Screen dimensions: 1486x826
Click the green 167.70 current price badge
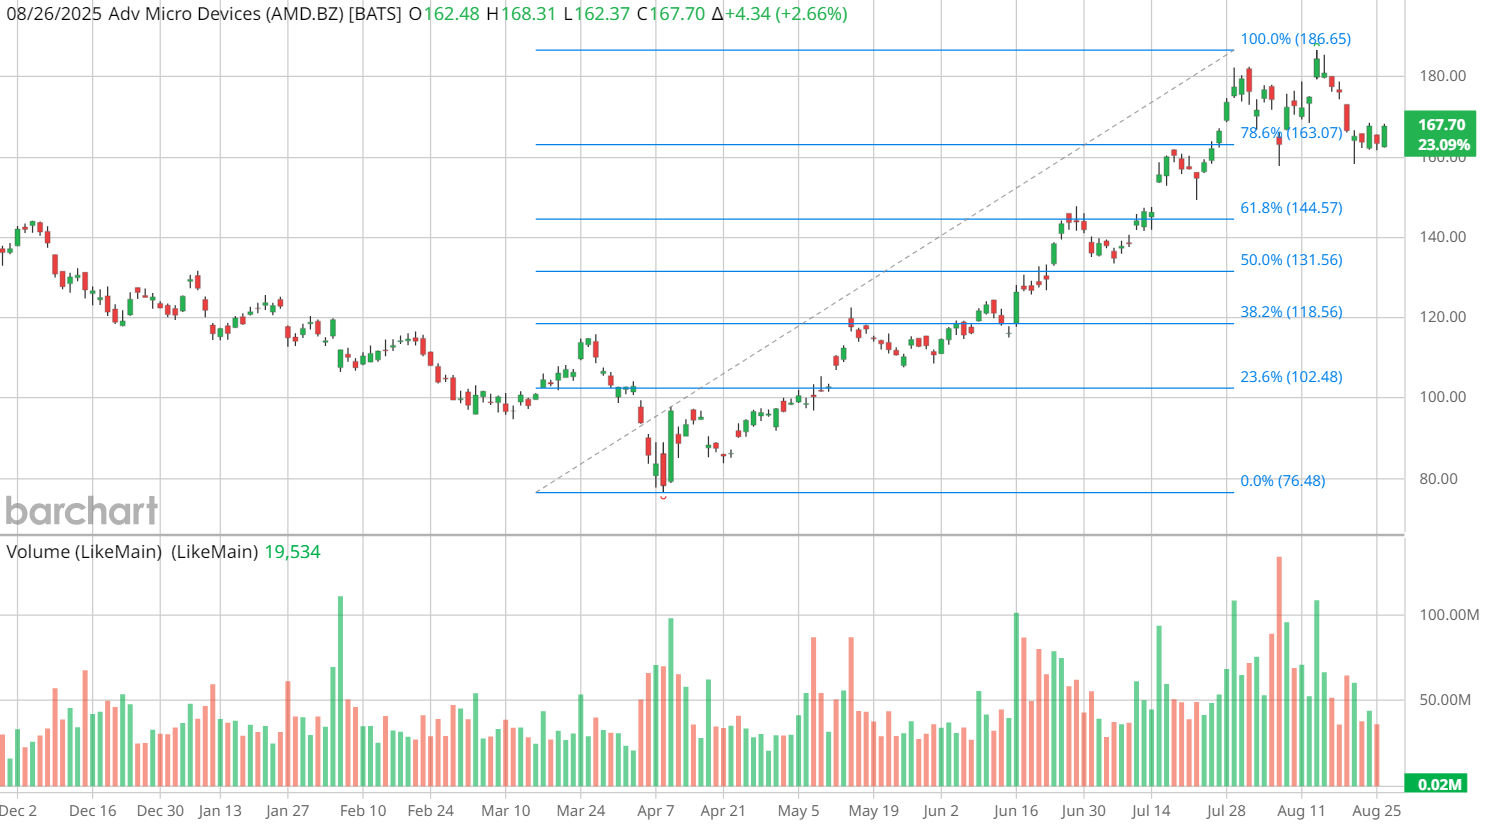click(x=1440, y=134)
